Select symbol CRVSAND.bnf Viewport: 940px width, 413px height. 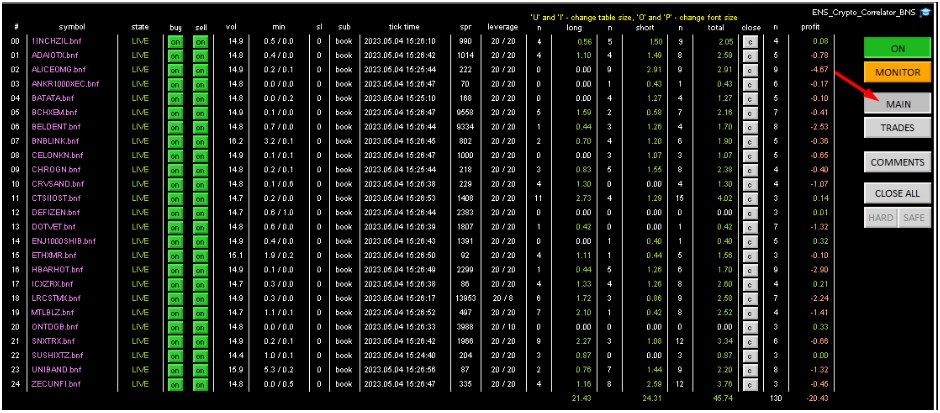point(57,184)
